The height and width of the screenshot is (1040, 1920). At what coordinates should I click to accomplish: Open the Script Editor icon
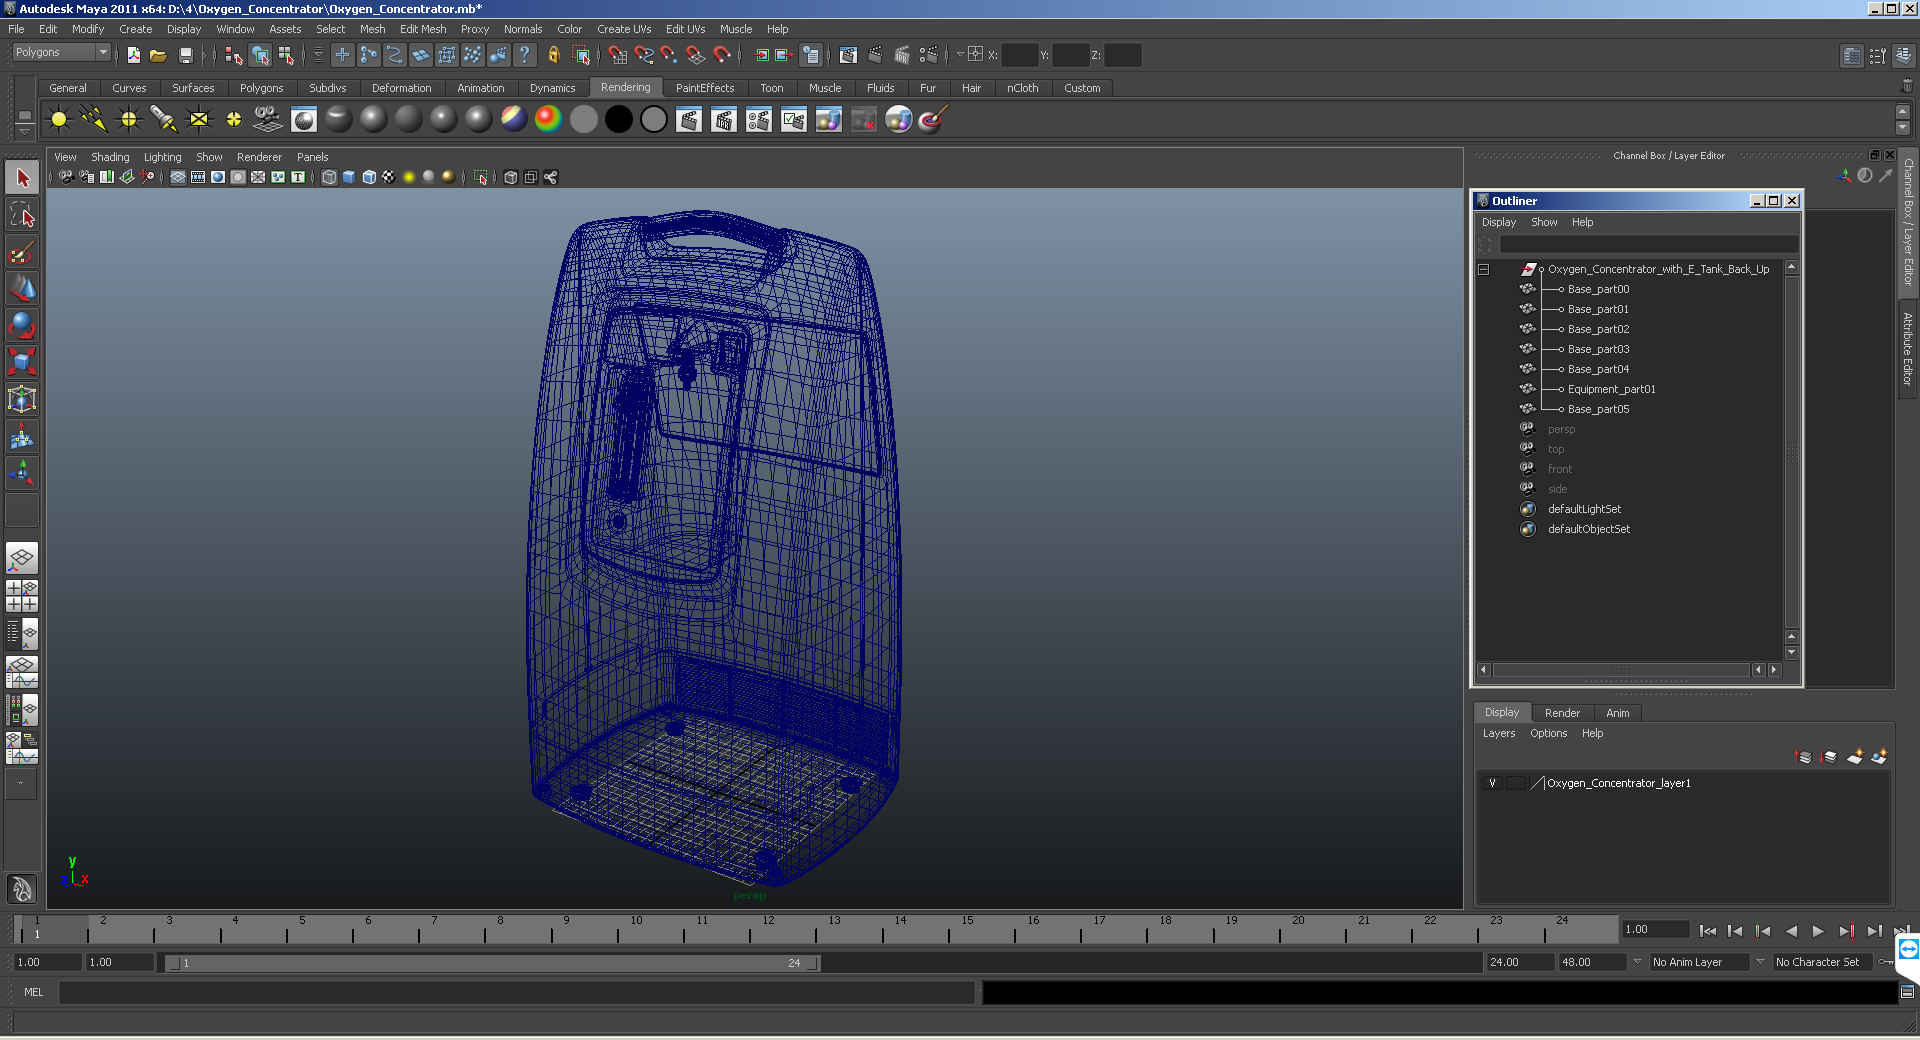1907,992
